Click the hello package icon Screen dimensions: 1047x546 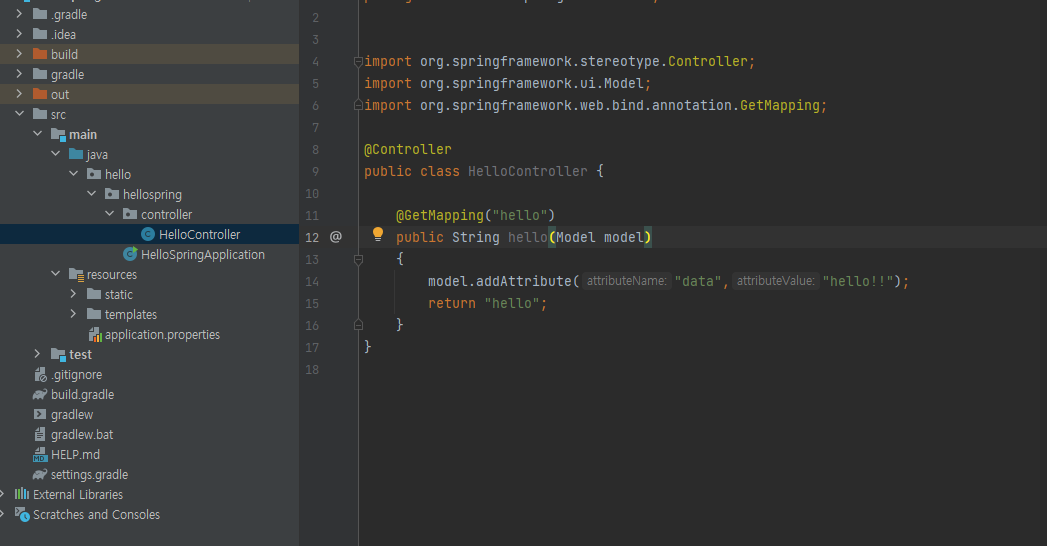[94, 174]
